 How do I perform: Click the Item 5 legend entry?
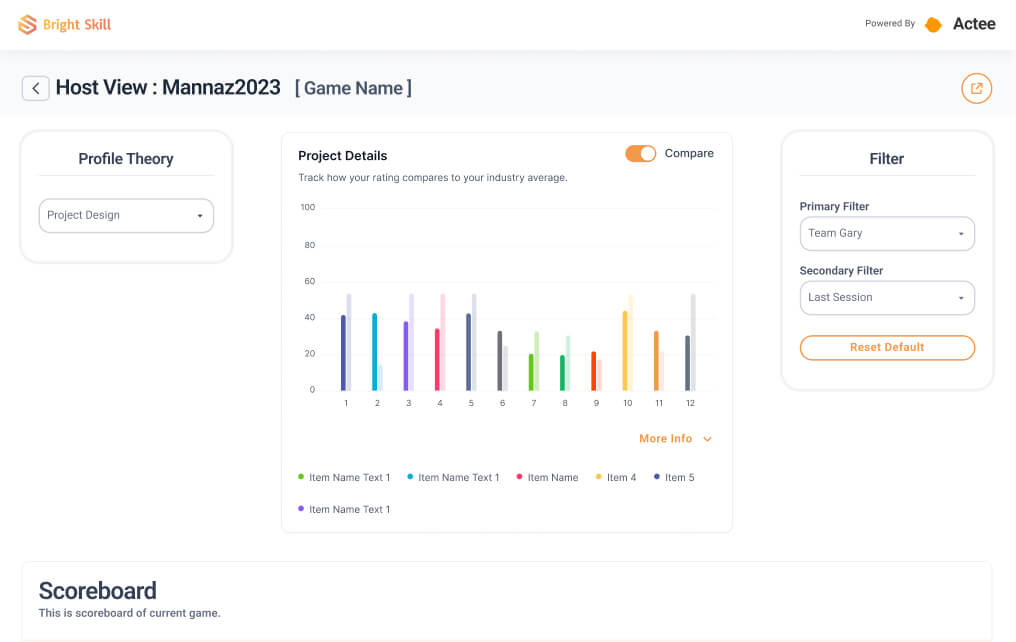point(674,477)
